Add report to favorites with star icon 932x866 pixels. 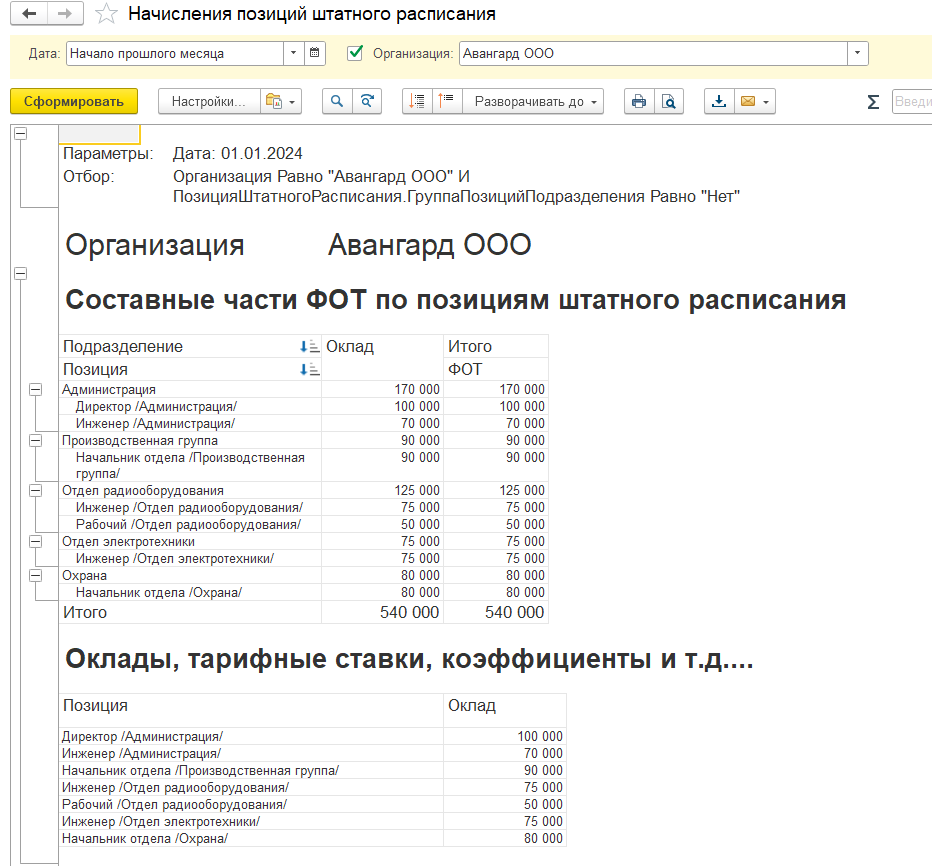pyautogui.click(x=106, y=14)
